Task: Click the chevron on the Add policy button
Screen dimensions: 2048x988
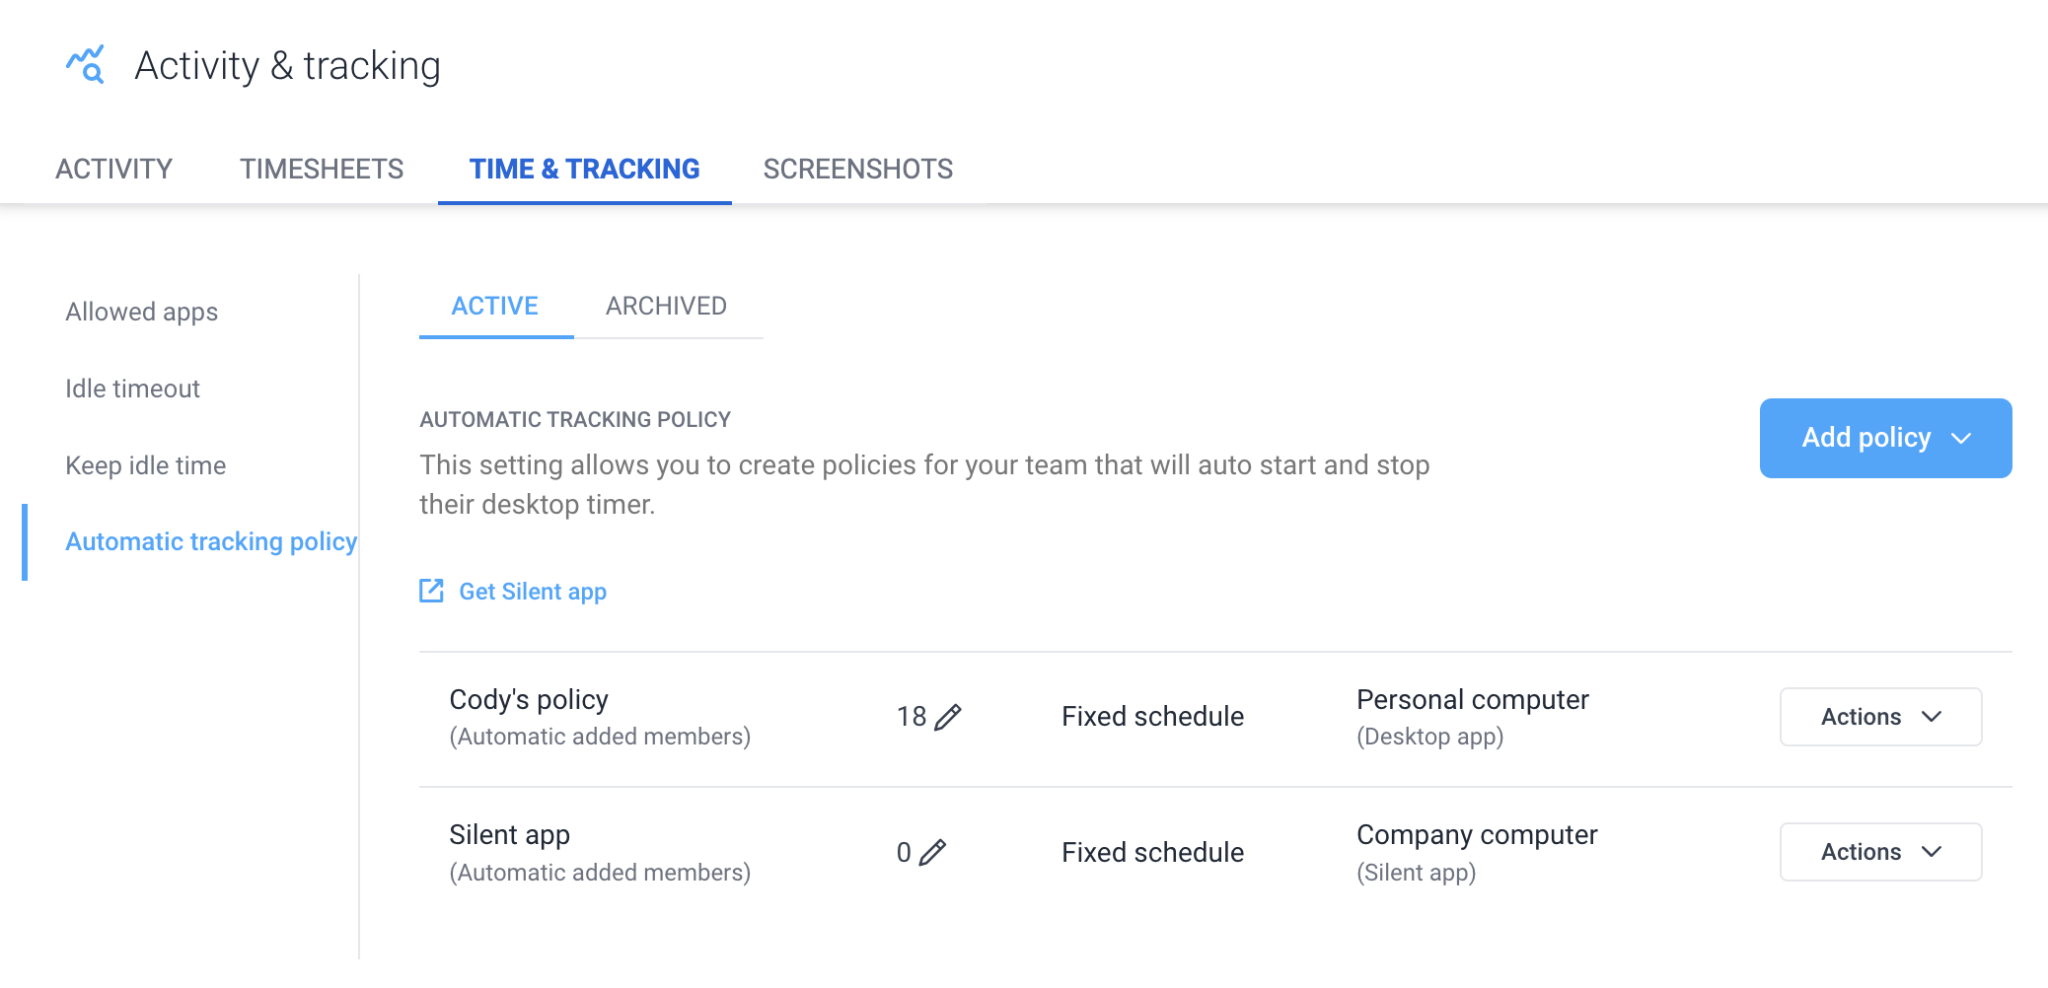Action: [x=1962, y=438]
